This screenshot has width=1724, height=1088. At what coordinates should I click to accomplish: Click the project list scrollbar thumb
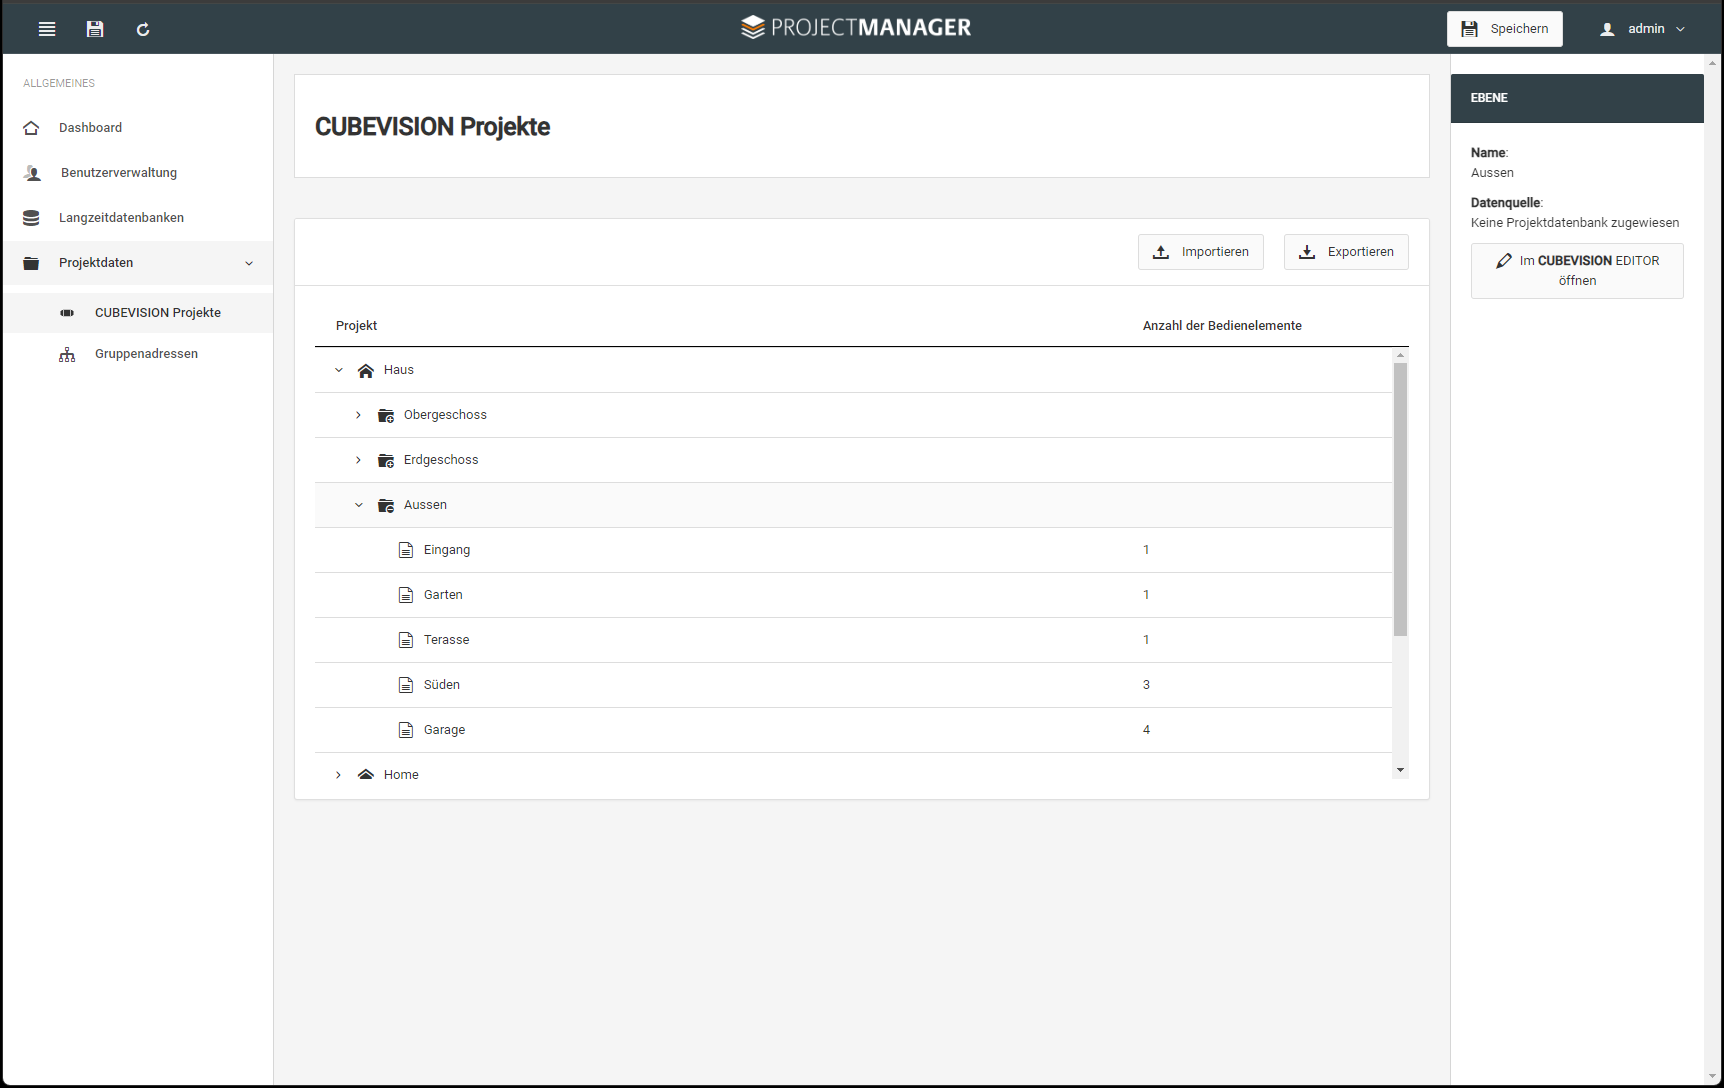click(x=1400, y=499)
